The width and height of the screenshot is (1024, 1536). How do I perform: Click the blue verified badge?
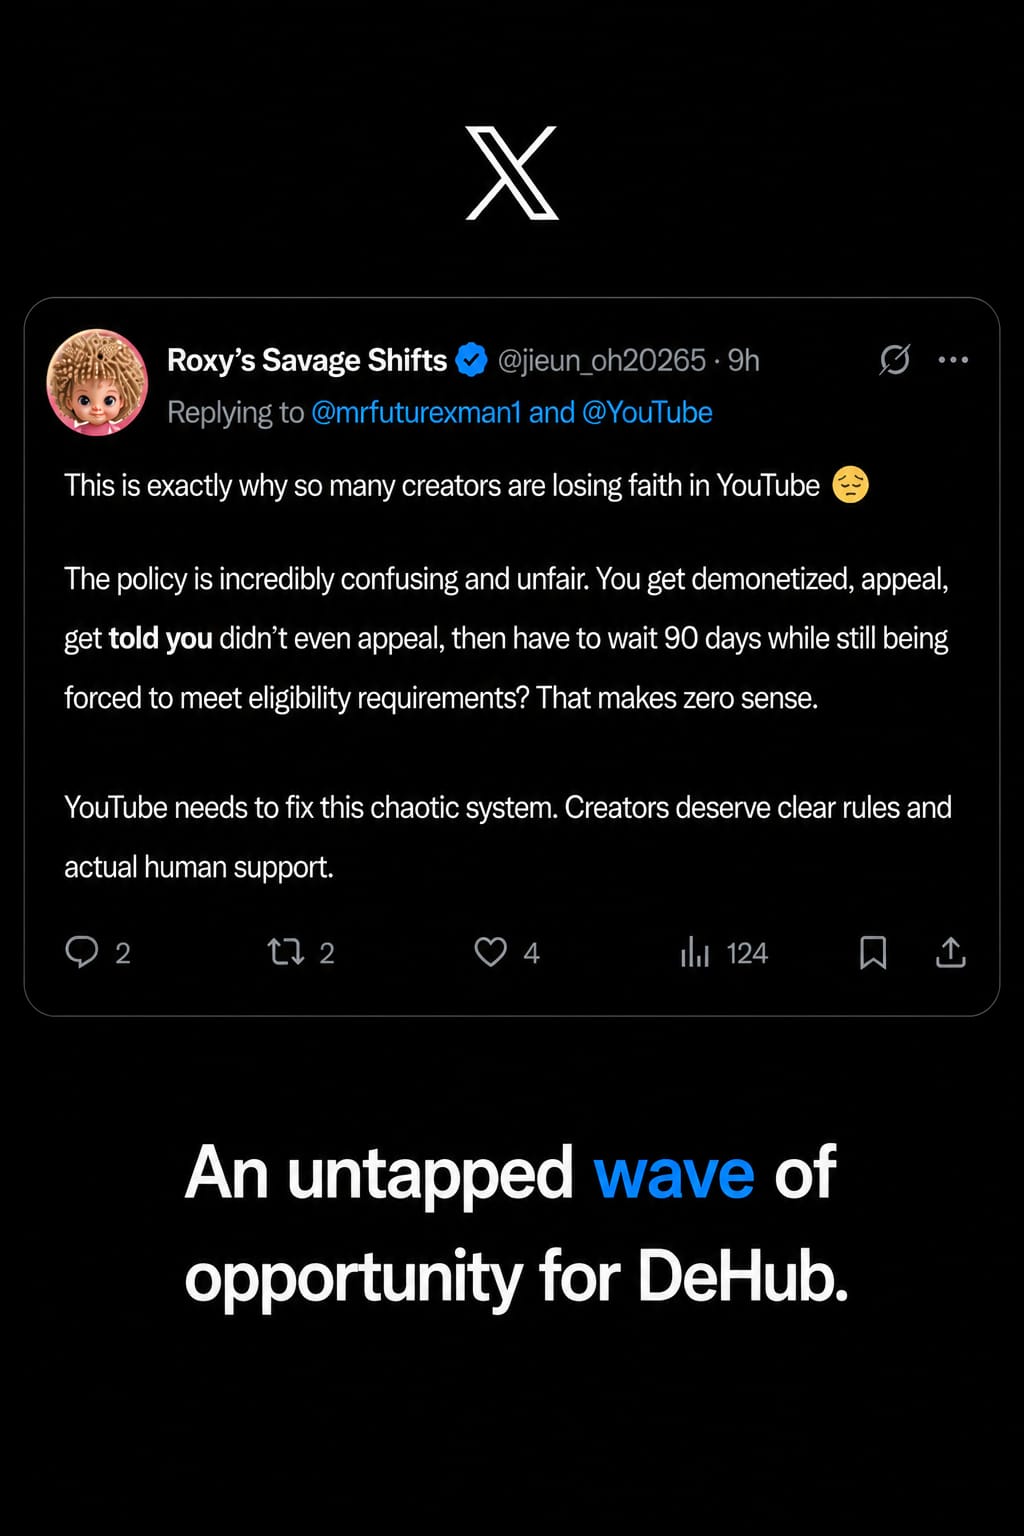[471, 359]
